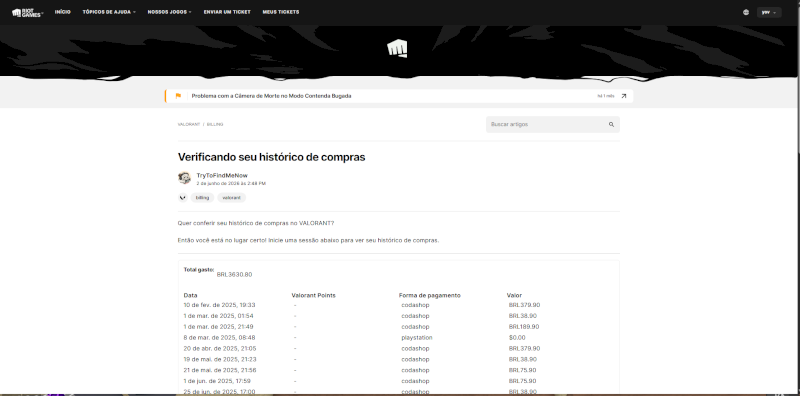800x396 pixels.
Task: Click the "Quer conferir seu histórico" paragraph
Action: point(256,223)
